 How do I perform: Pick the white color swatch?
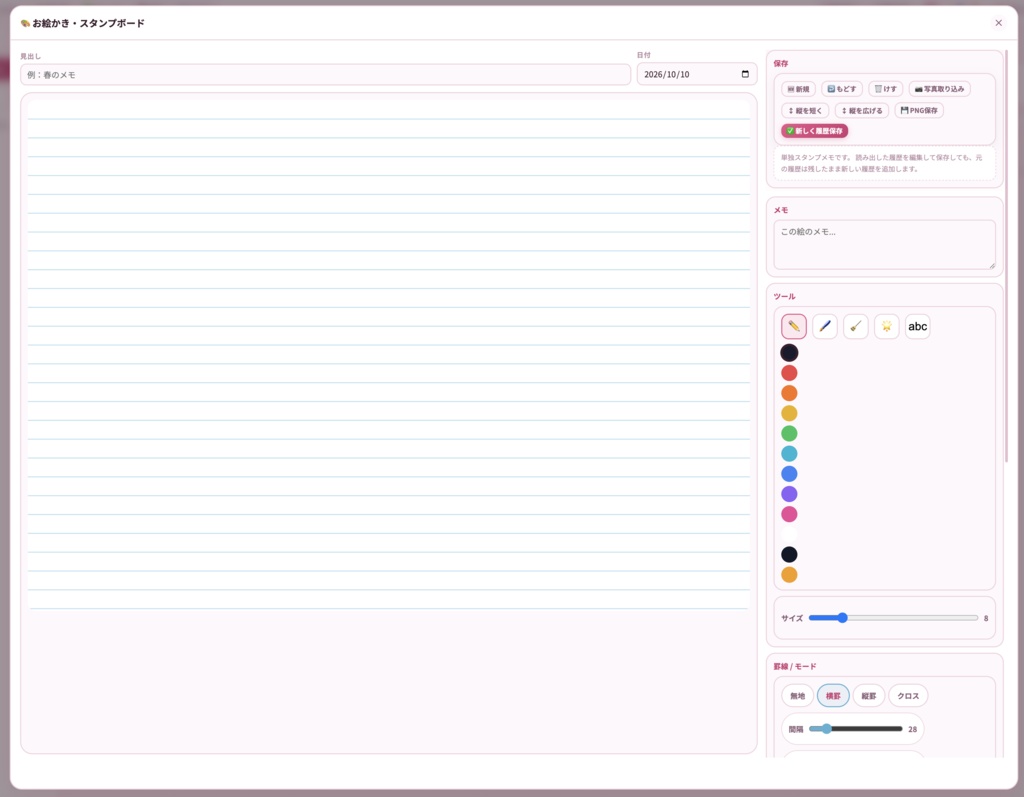coord(789,534)
